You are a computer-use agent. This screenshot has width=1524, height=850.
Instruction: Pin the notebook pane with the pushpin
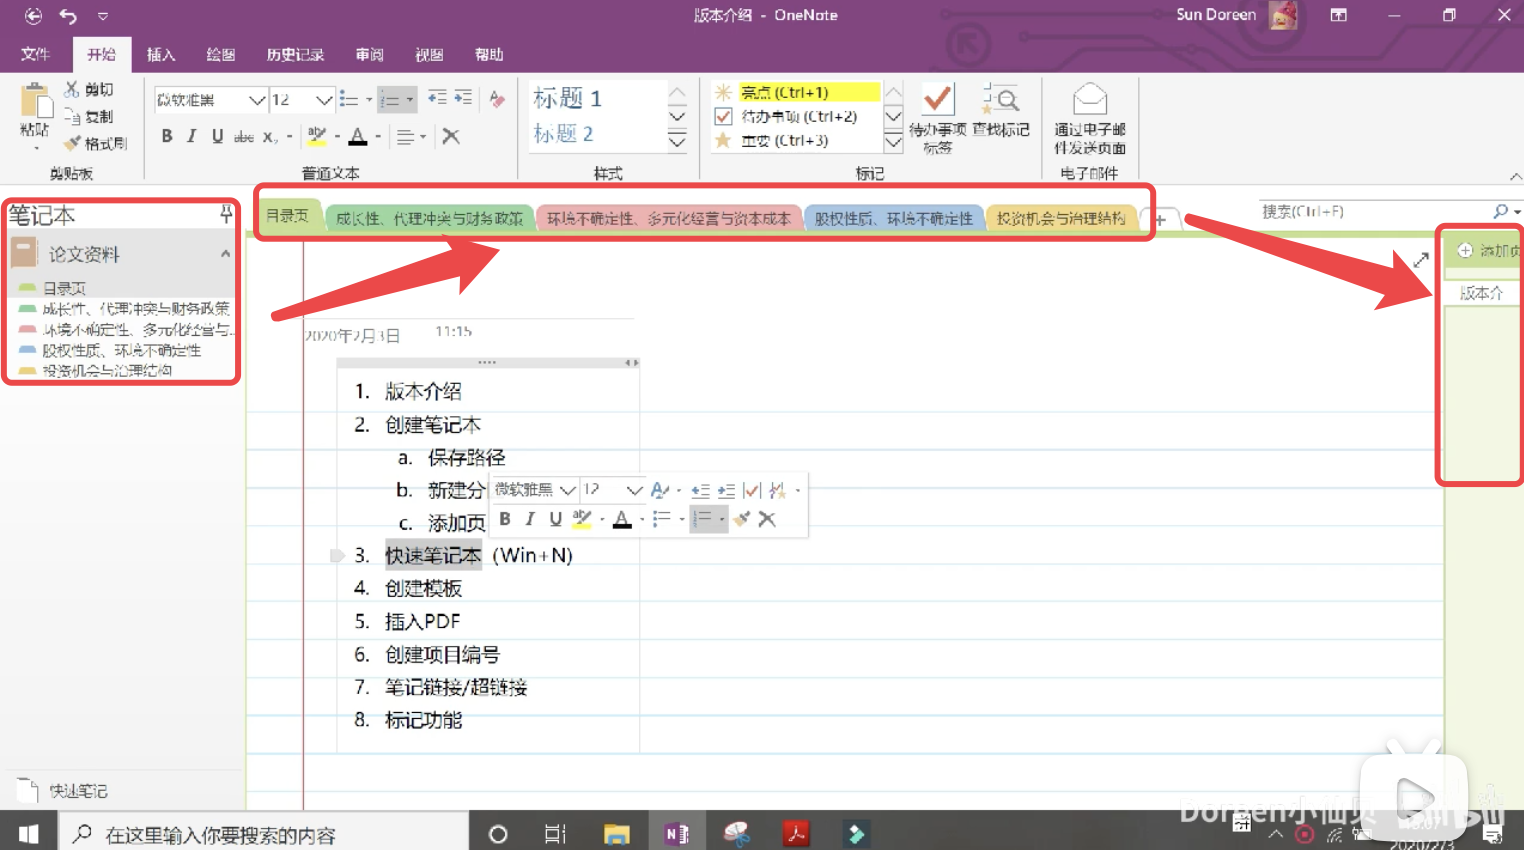coord(226,214)
